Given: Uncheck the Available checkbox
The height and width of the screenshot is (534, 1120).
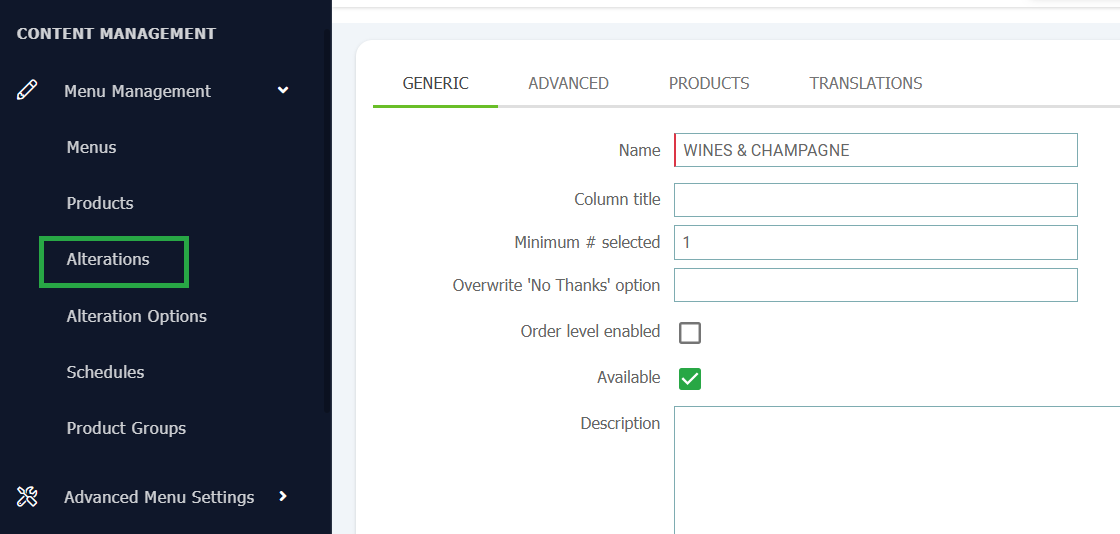Looking at the screenshot, I should coord(690,378).
